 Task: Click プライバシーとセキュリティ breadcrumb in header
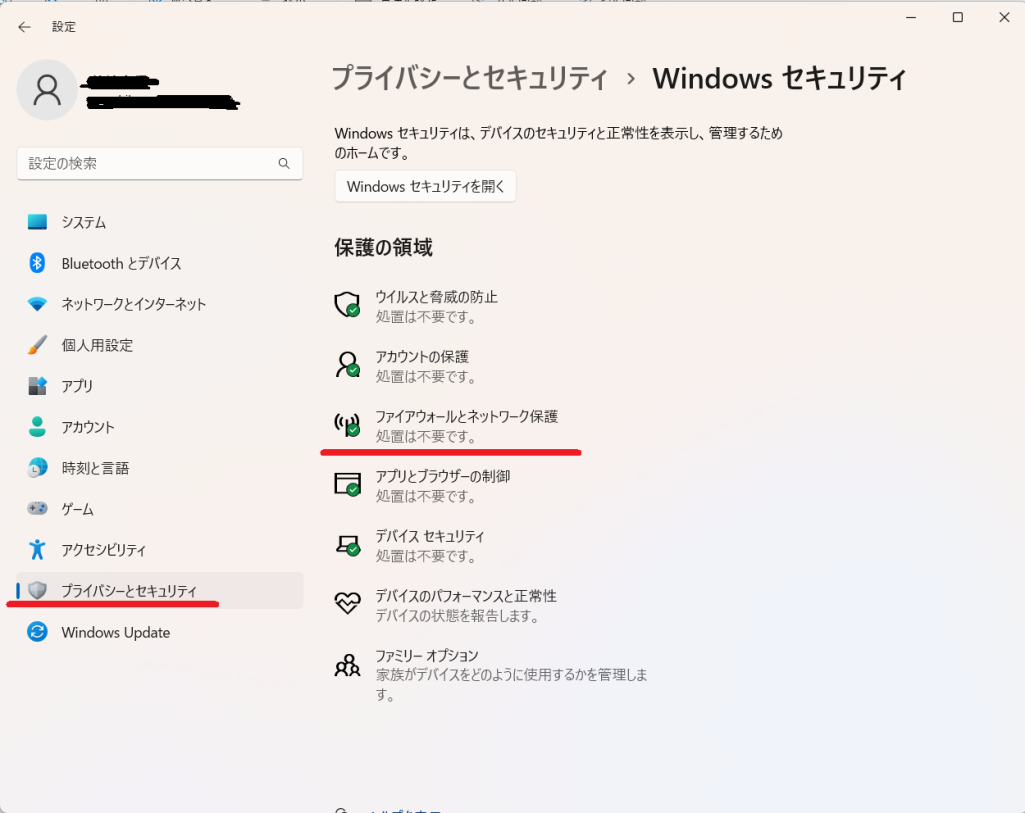(470, 78)
